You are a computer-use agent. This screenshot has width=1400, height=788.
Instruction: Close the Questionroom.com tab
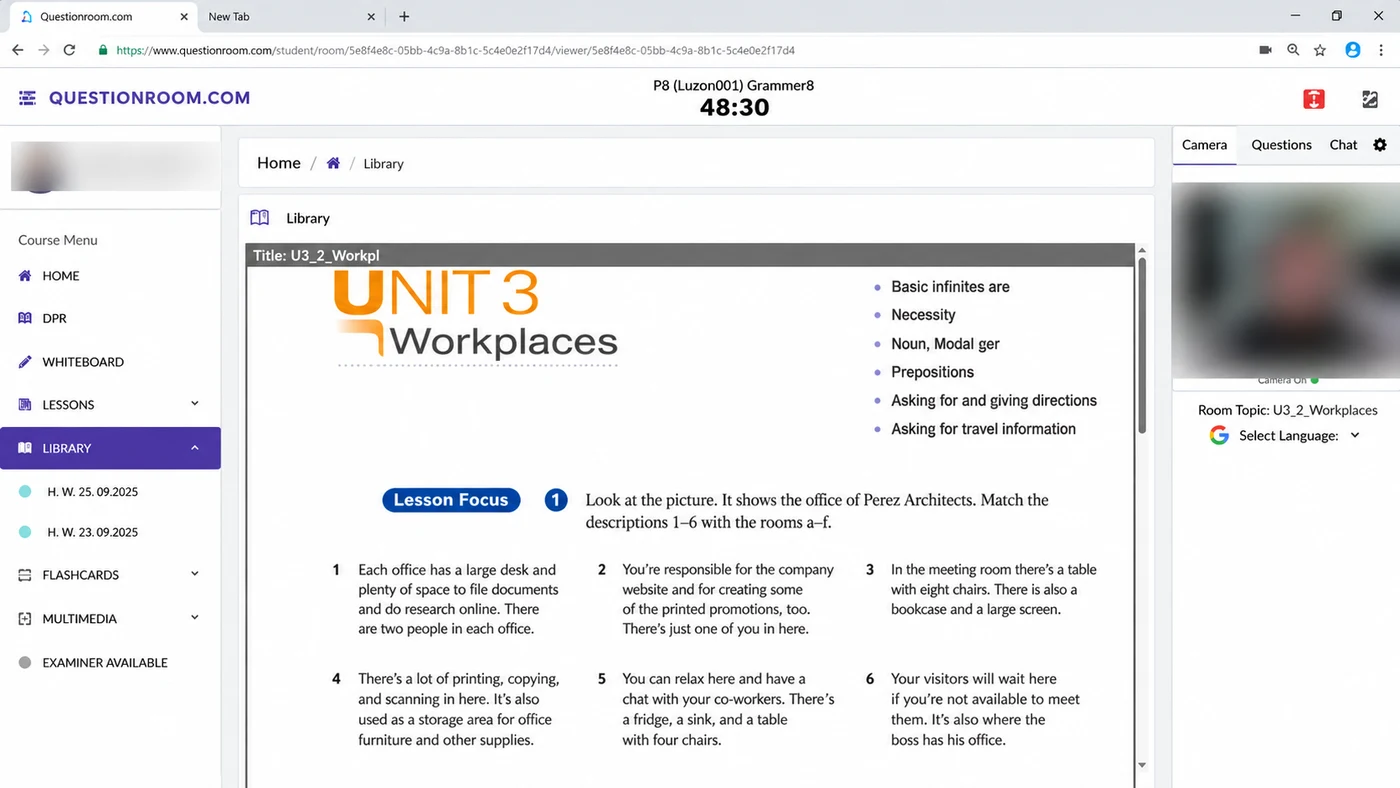click(183, 17)
